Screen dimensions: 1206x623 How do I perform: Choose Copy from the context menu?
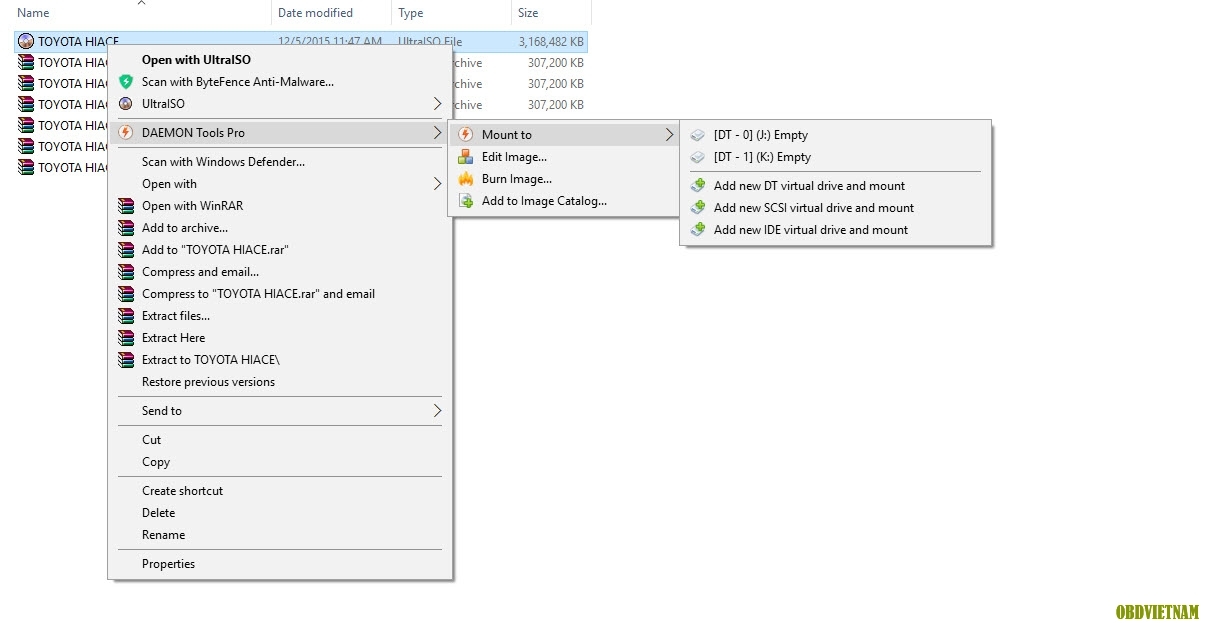click(x=280, y=462)
